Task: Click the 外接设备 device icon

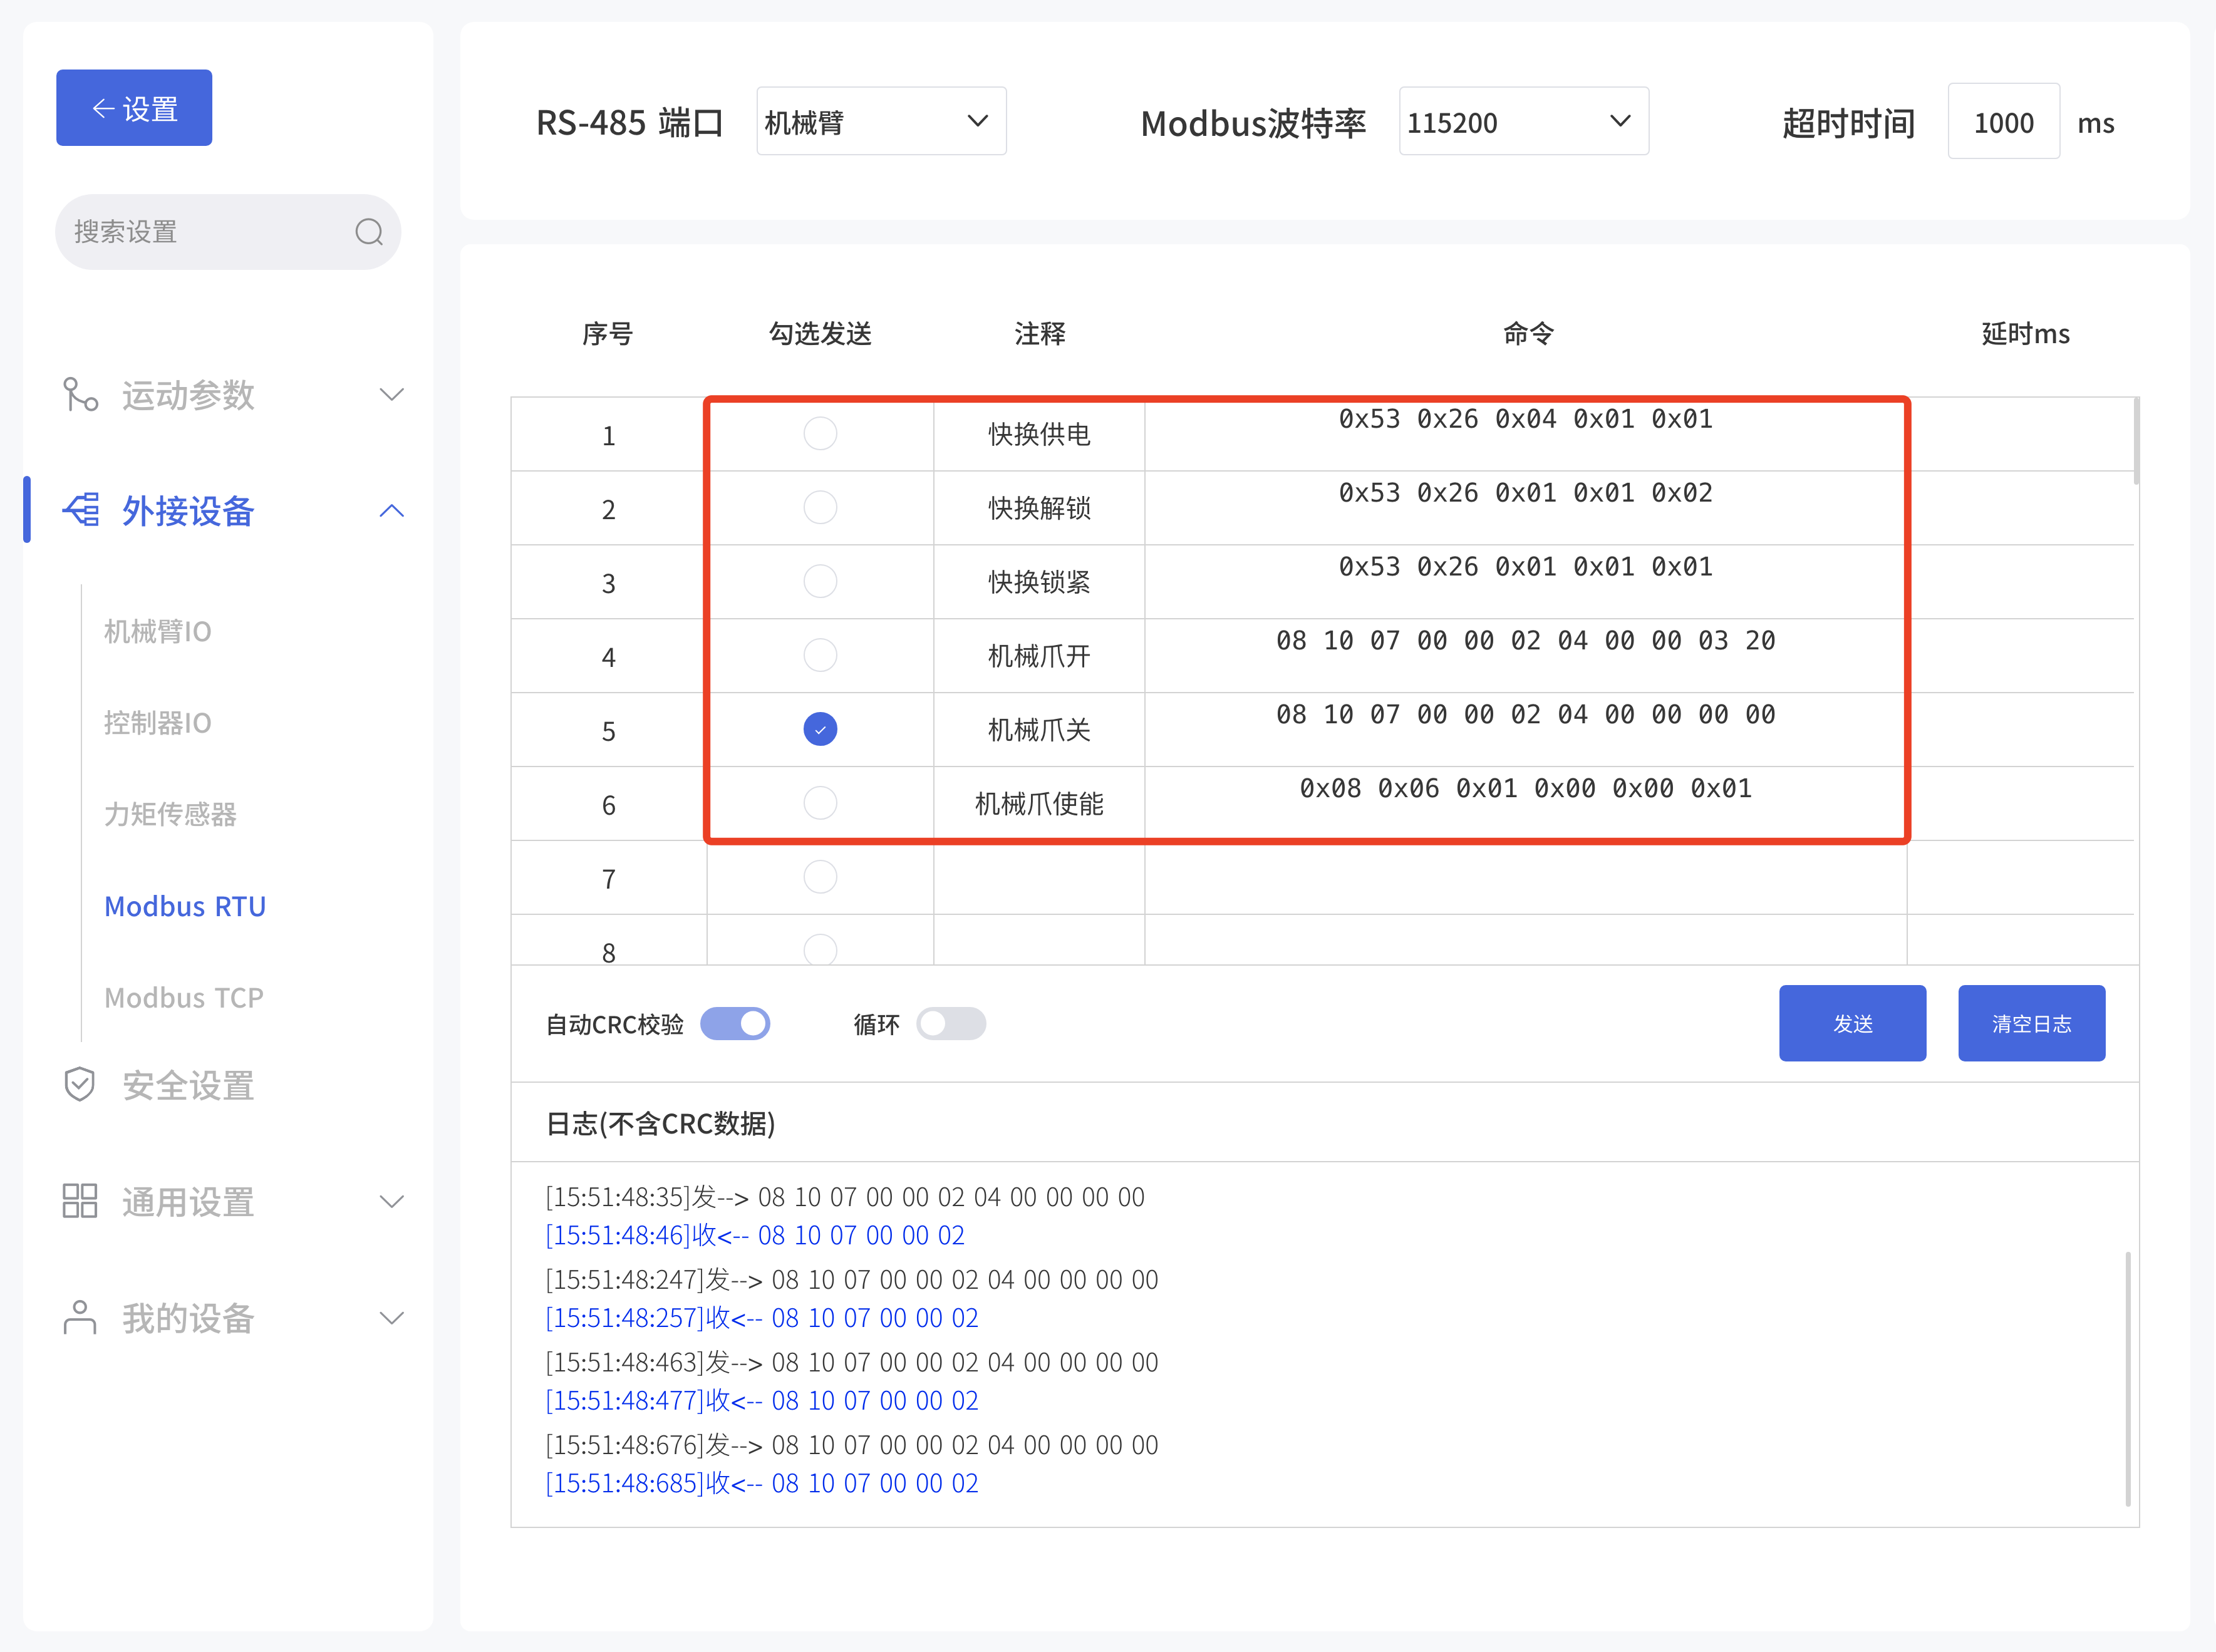Action: [81, 510]
